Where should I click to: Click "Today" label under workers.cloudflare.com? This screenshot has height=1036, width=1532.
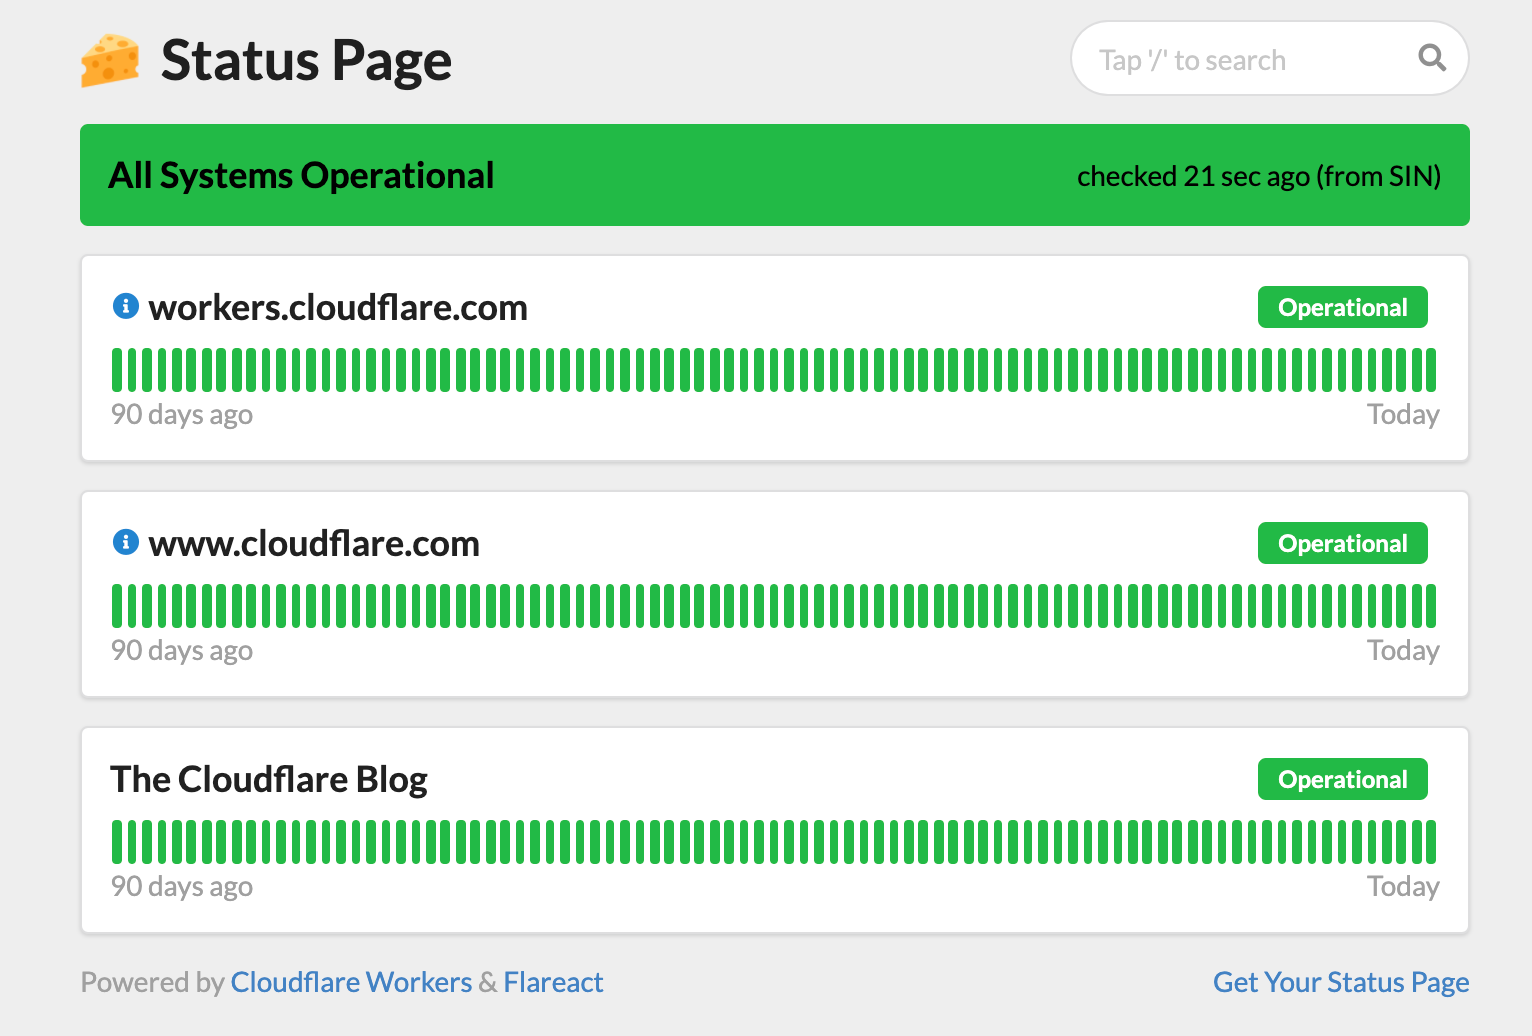[1403, 415]
